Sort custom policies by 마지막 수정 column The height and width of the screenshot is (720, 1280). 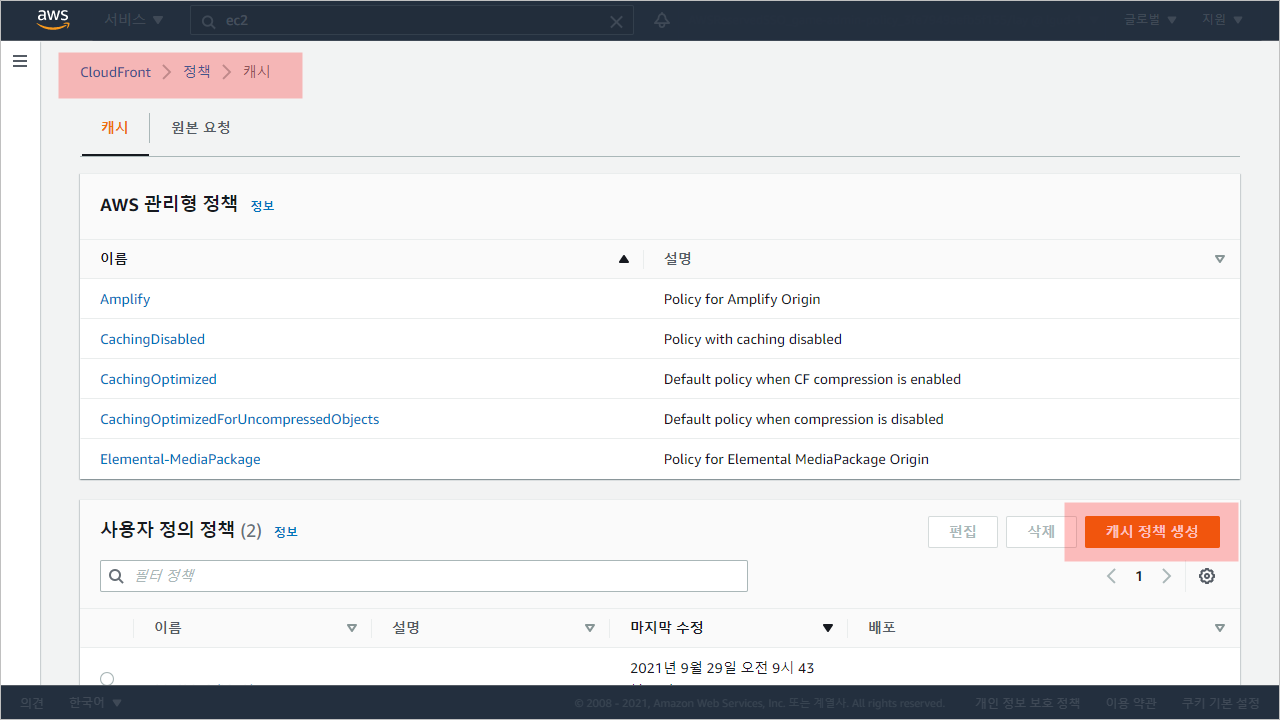pos(827,628)
